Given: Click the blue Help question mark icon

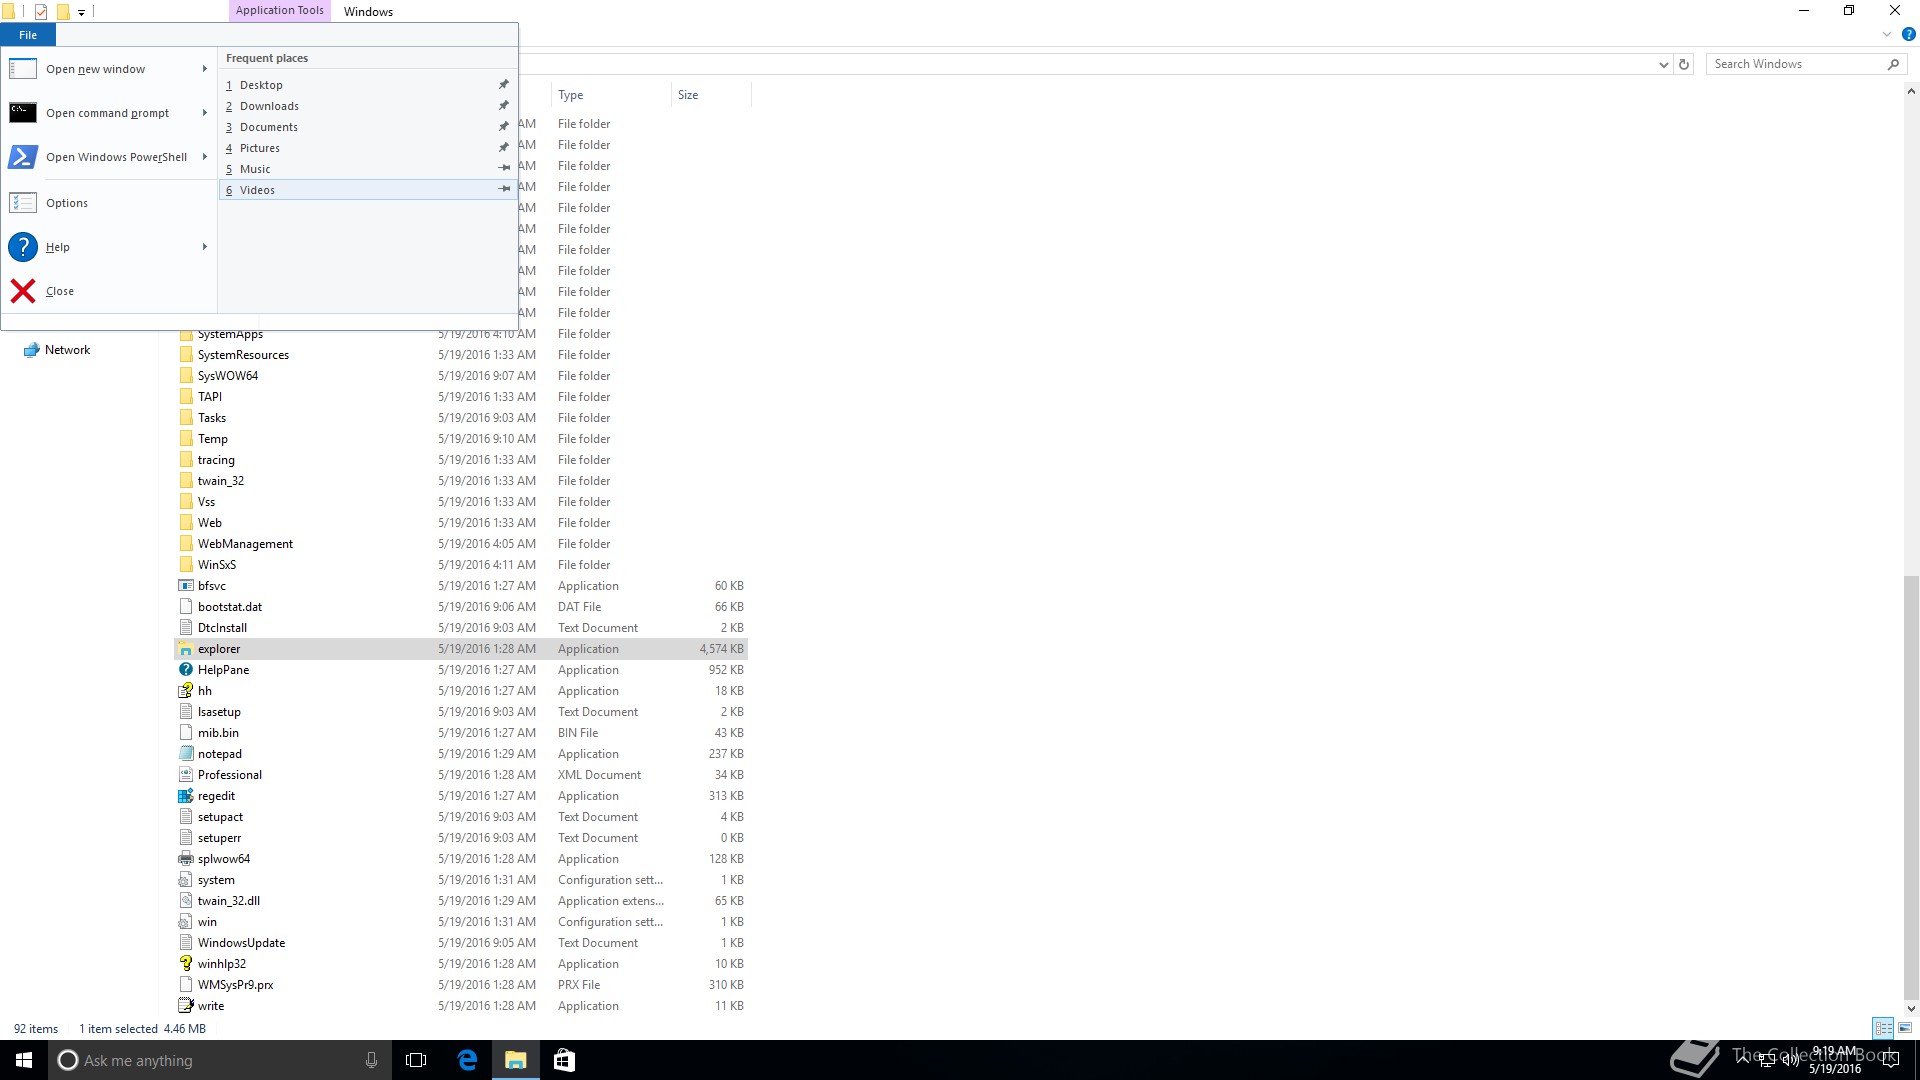Looking at the screenshot, I should tap(23, 247).
